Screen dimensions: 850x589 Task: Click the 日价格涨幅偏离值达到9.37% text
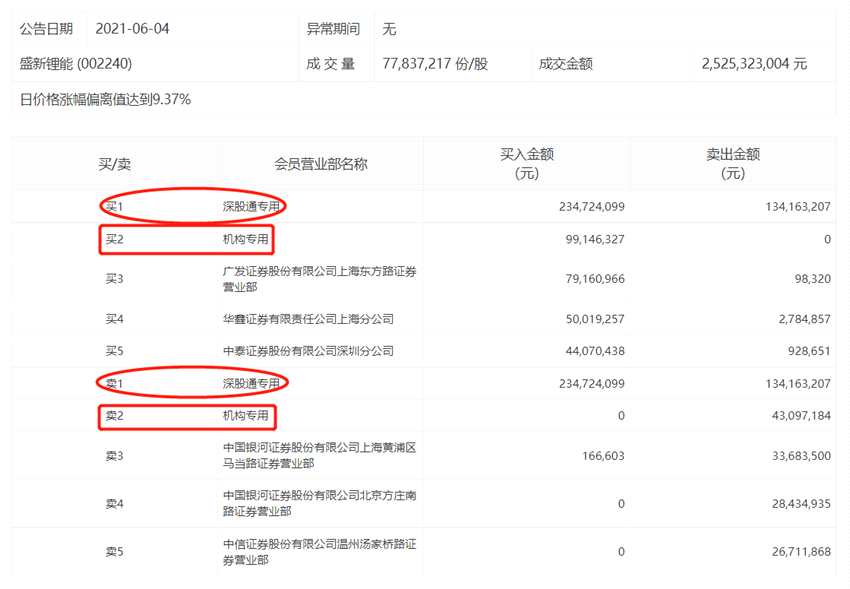coord(105,99)
